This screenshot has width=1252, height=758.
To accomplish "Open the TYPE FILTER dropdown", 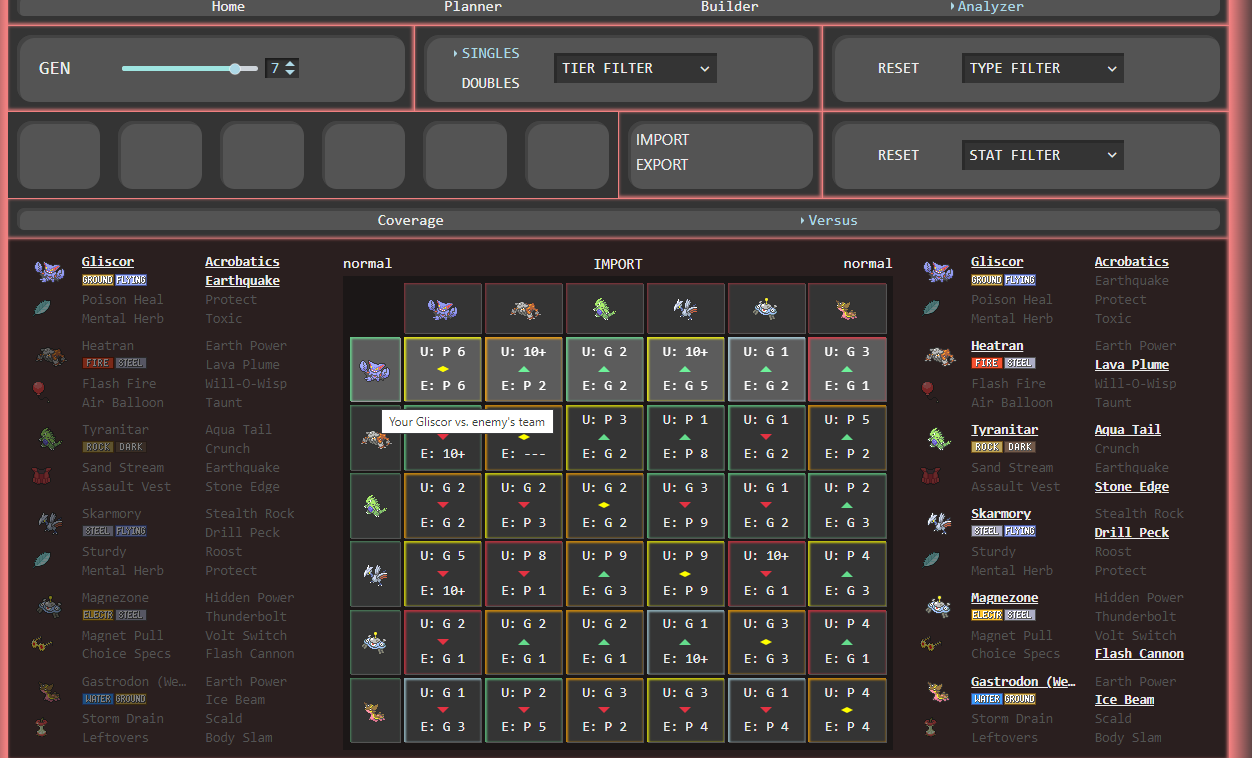I will tap(1042, 68).
